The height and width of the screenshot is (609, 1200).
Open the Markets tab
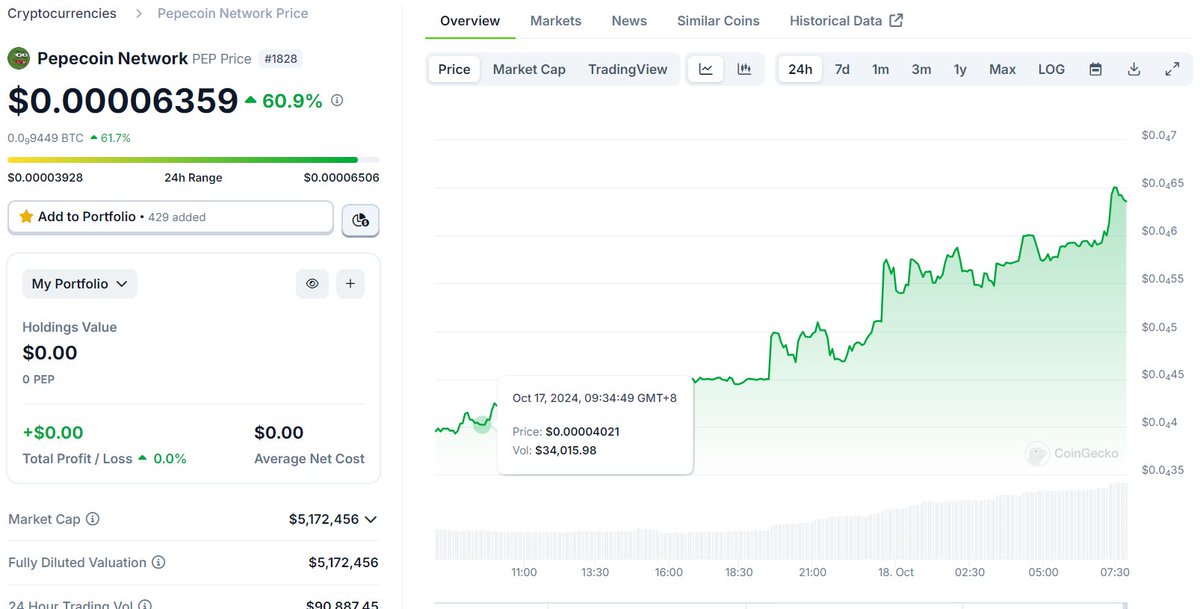tap(556, 20)
